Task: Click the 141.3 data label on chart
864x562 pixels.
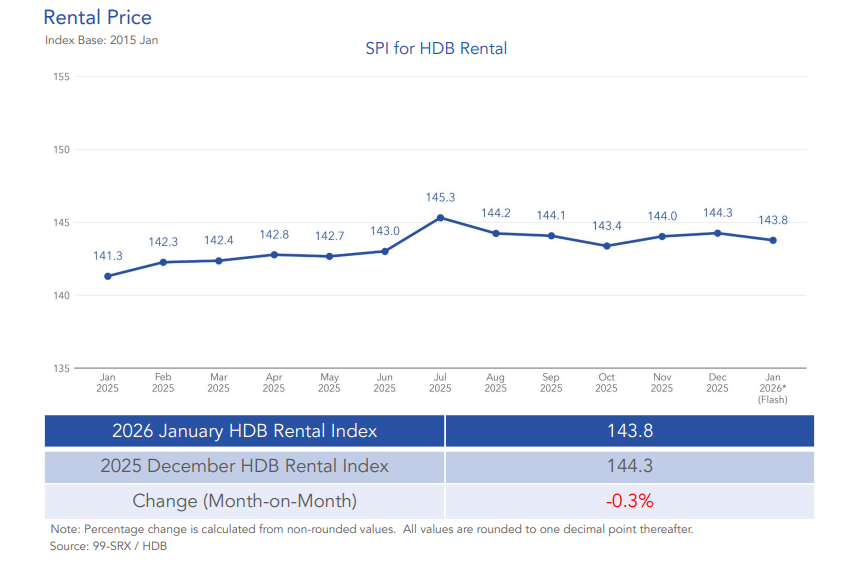Action: 107,256
